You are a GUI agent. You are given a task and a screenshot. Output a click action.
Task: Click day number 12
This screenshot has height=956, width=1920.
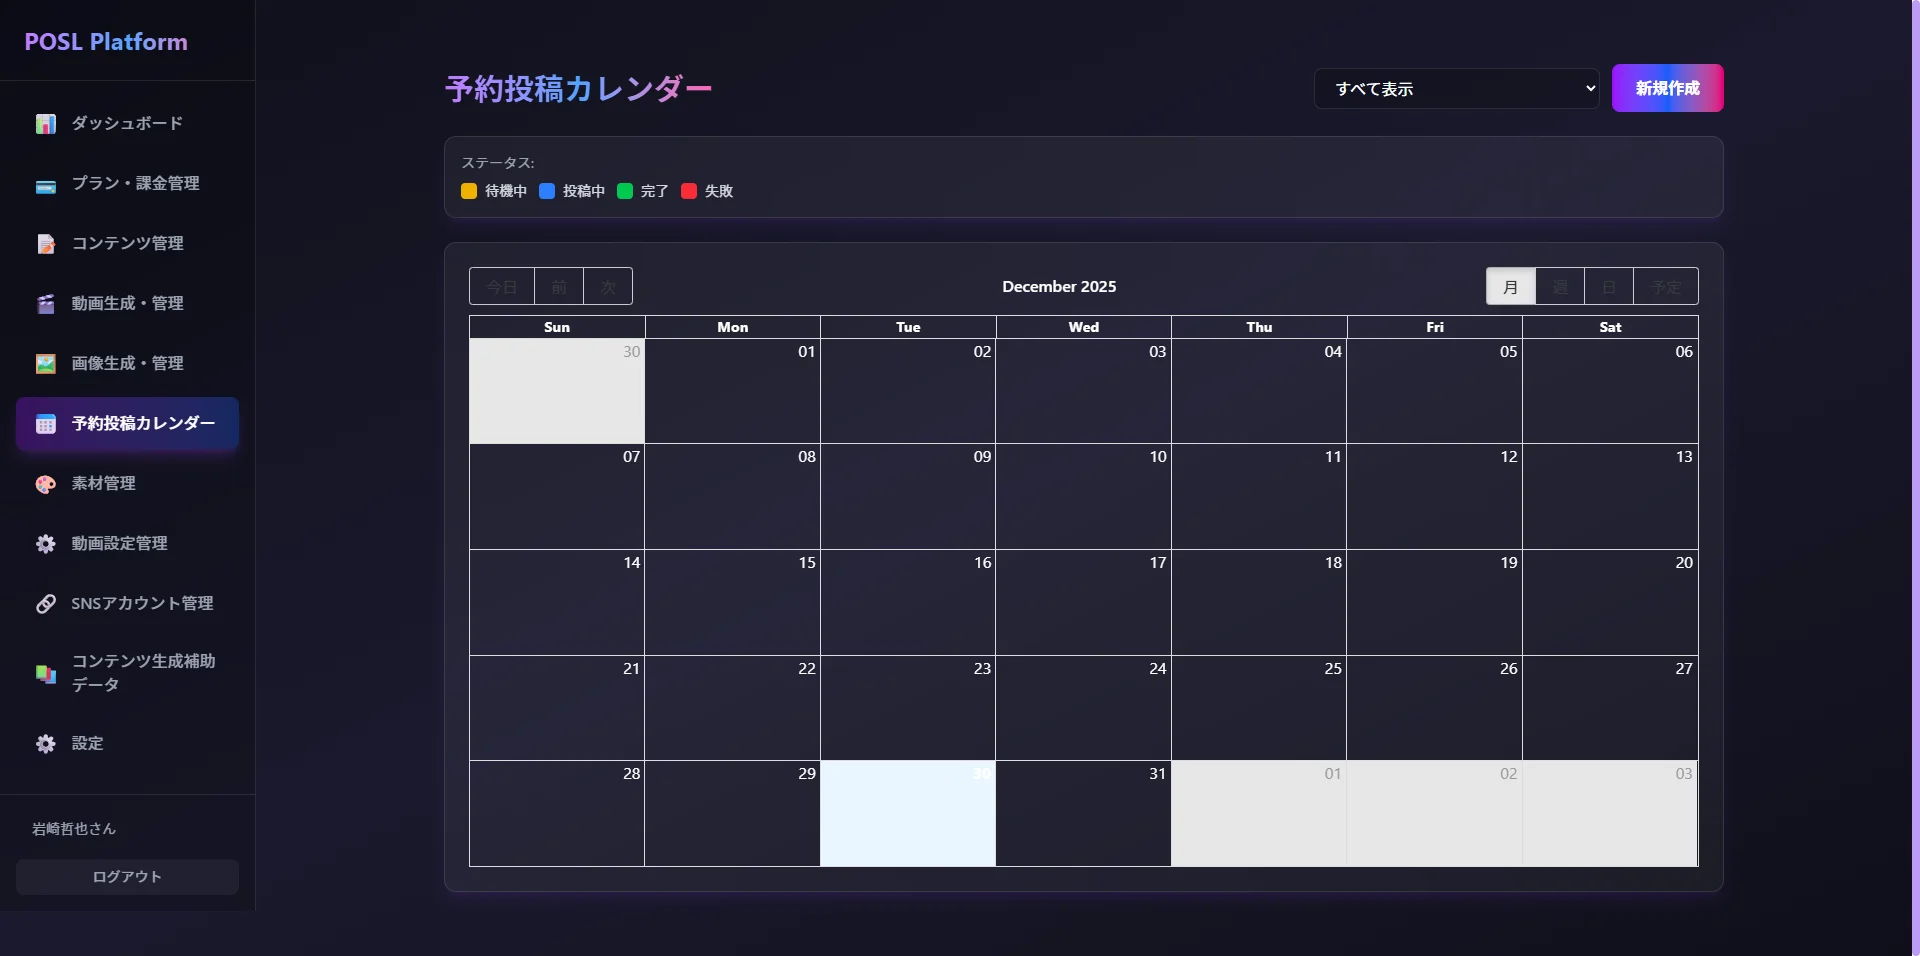pyautogui.click(x=1509, y=457)
